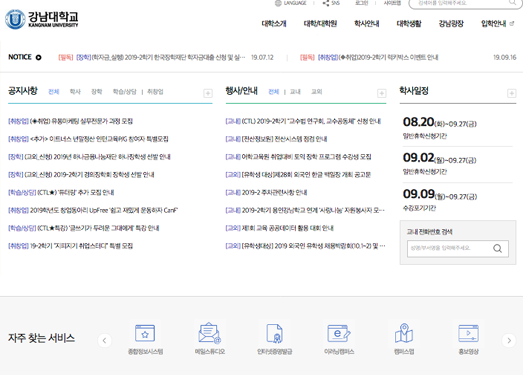Viewport: 523px width, 375px height.
Task: Open the 대학/대학원 main menu
Action: 320,24
